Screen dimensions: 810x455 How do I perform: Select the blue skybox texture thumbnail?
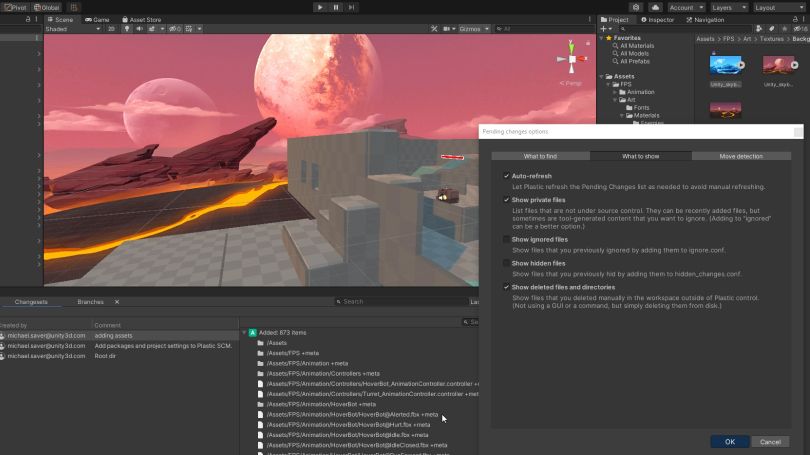pos(724,66)
